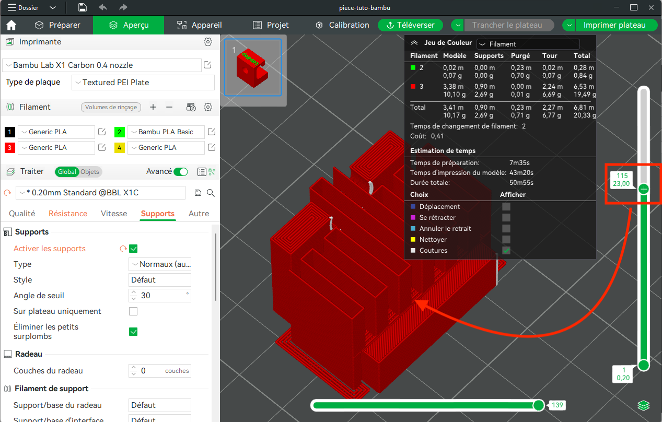
Task: Select plate 1 thumbnail
Action: [253, 68]
